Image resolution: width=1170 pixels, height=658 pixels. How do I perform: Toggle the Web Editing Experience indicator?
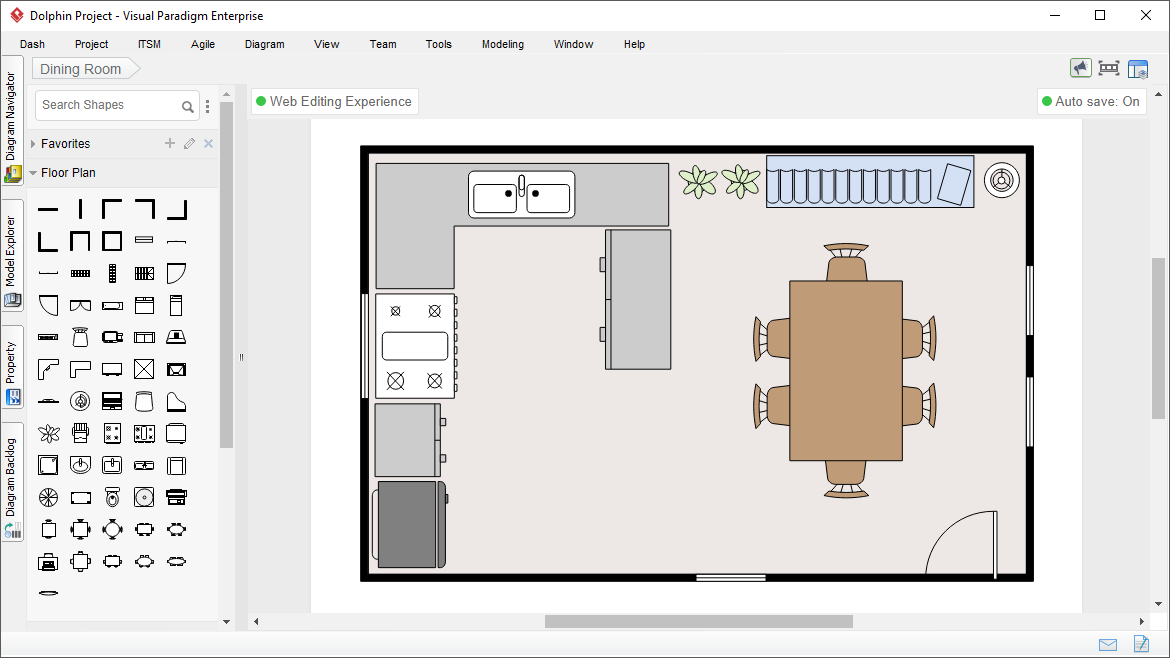click(x=334, y=101)
